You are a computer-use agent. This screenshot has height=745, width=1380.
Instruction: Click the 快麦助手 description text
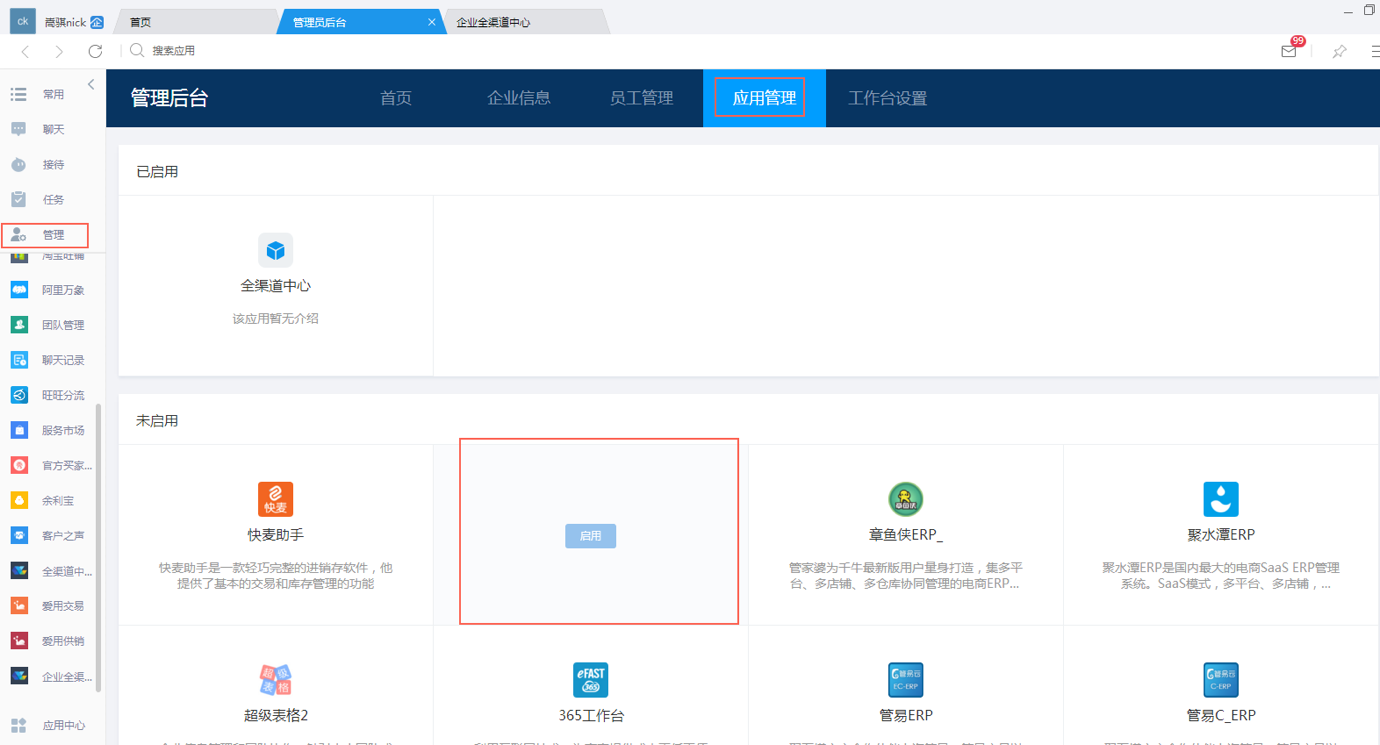275,576
